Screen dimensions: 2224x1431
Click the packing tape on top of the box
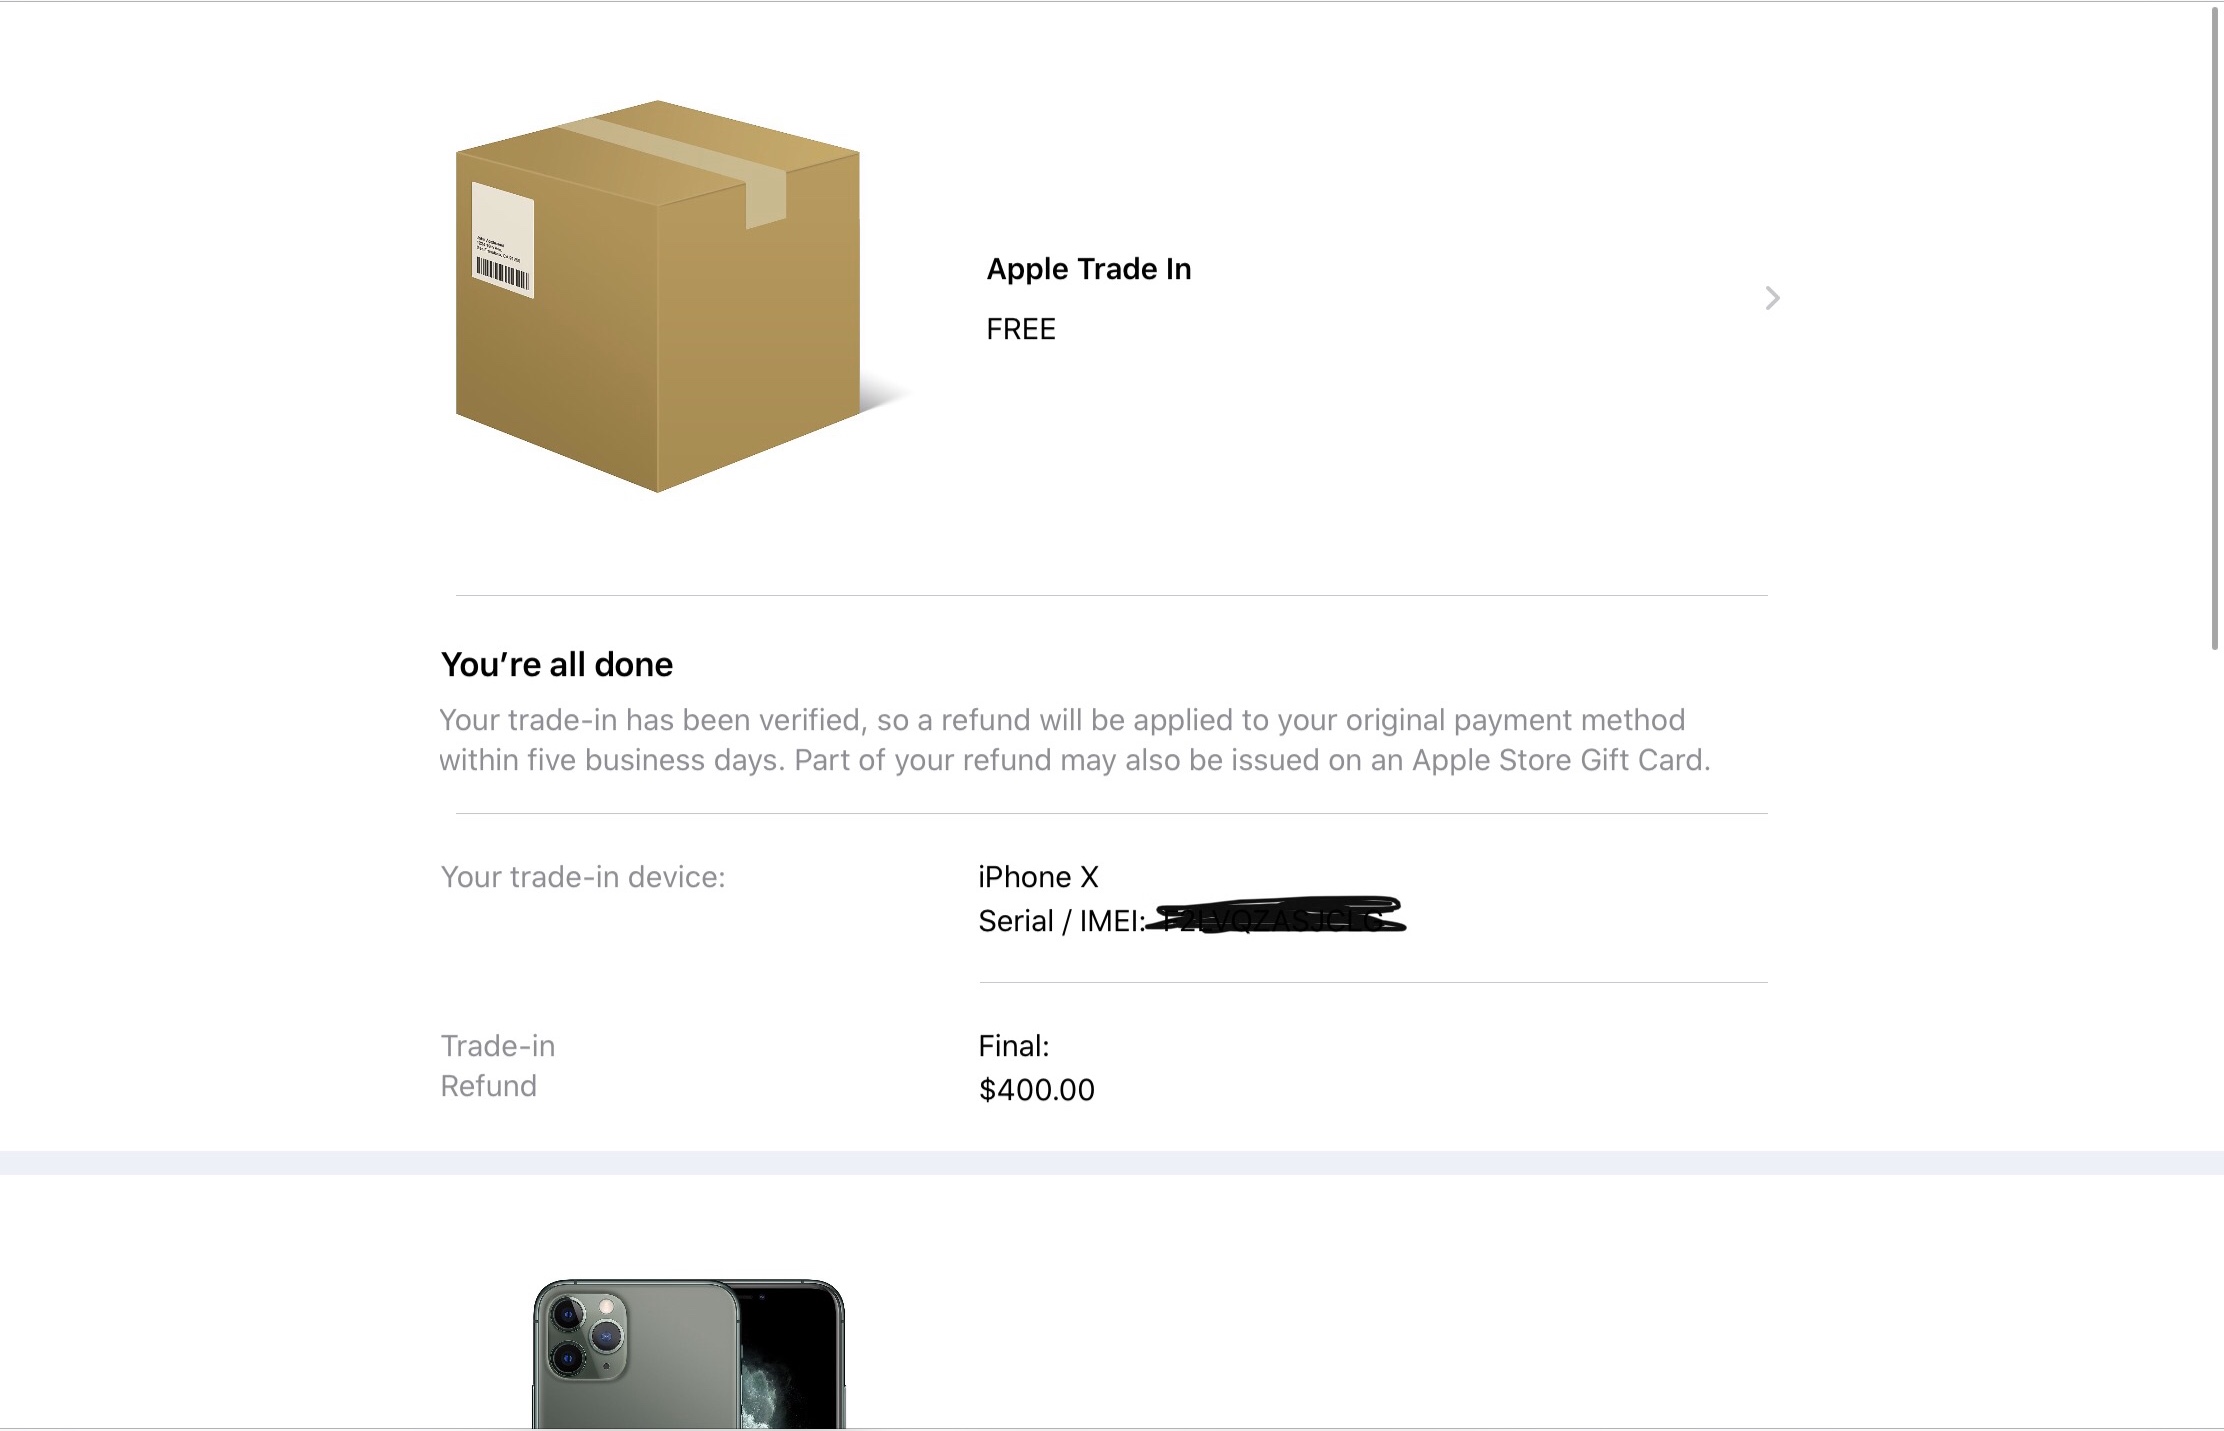coord(690,162)
